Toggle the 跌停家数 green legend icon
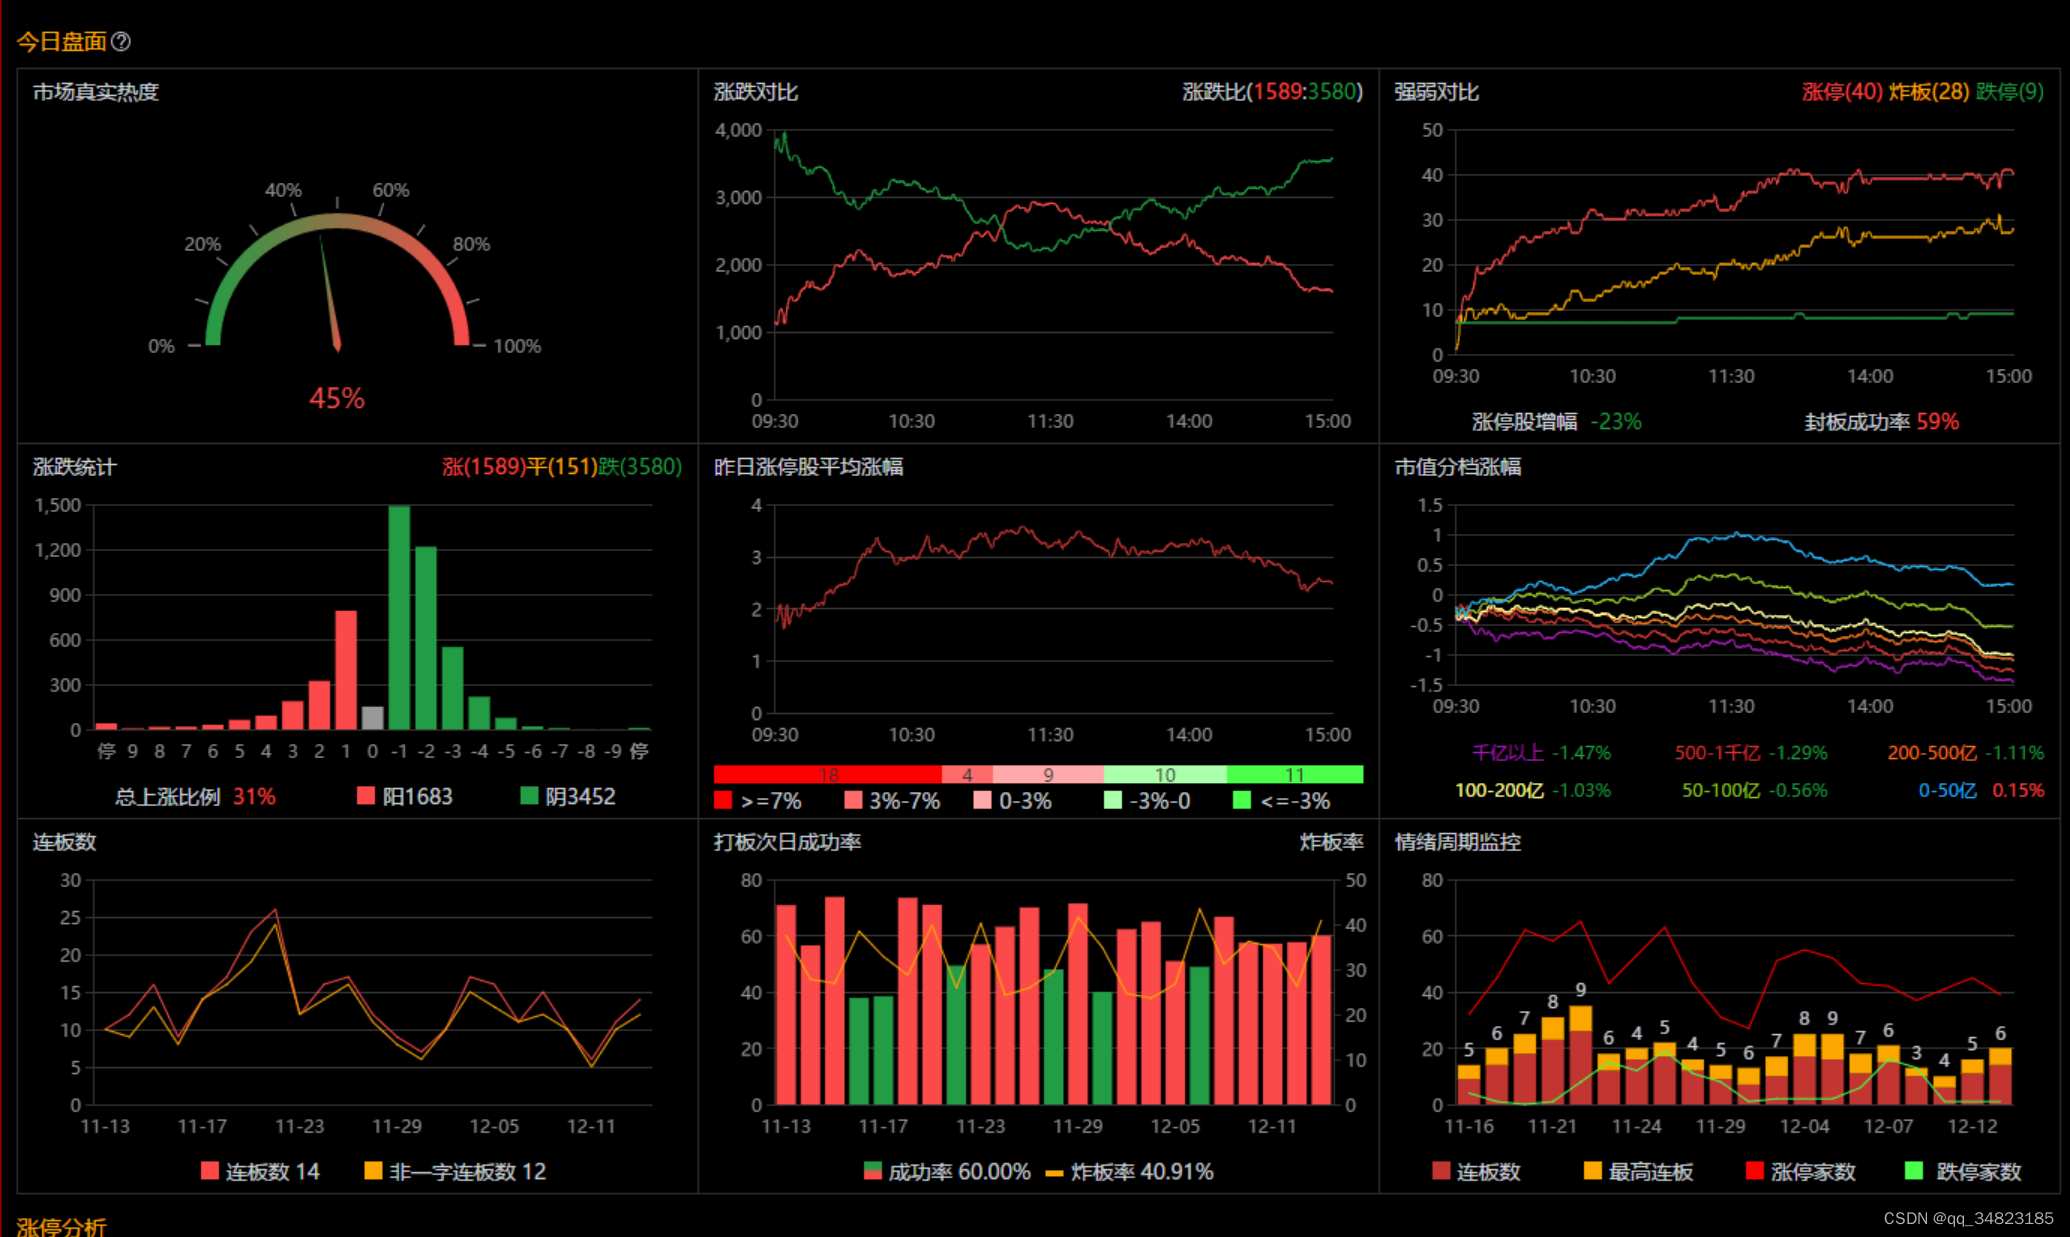The image size is (2070, 1237). point(1914,1171)
